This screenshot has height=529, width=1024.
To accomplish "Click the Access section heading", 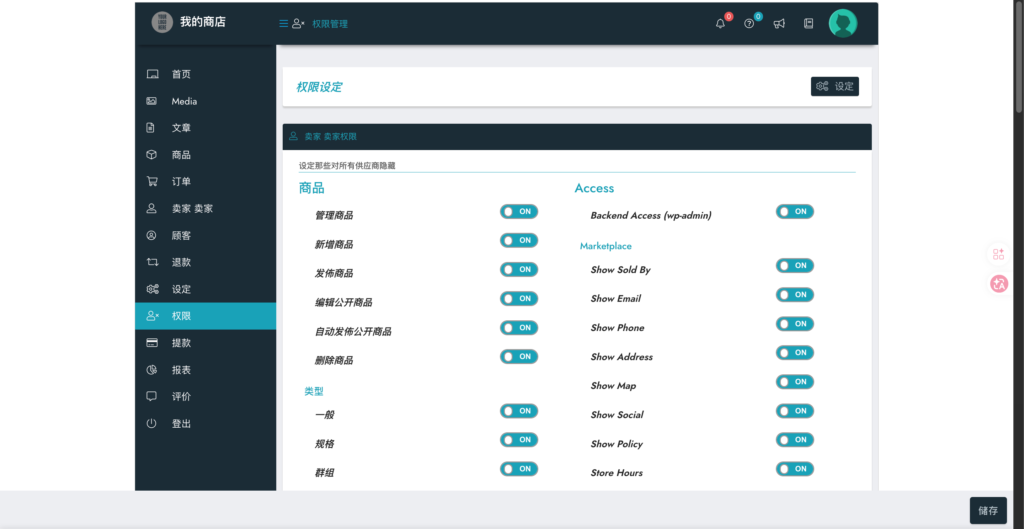I will (x=594, y=188).
